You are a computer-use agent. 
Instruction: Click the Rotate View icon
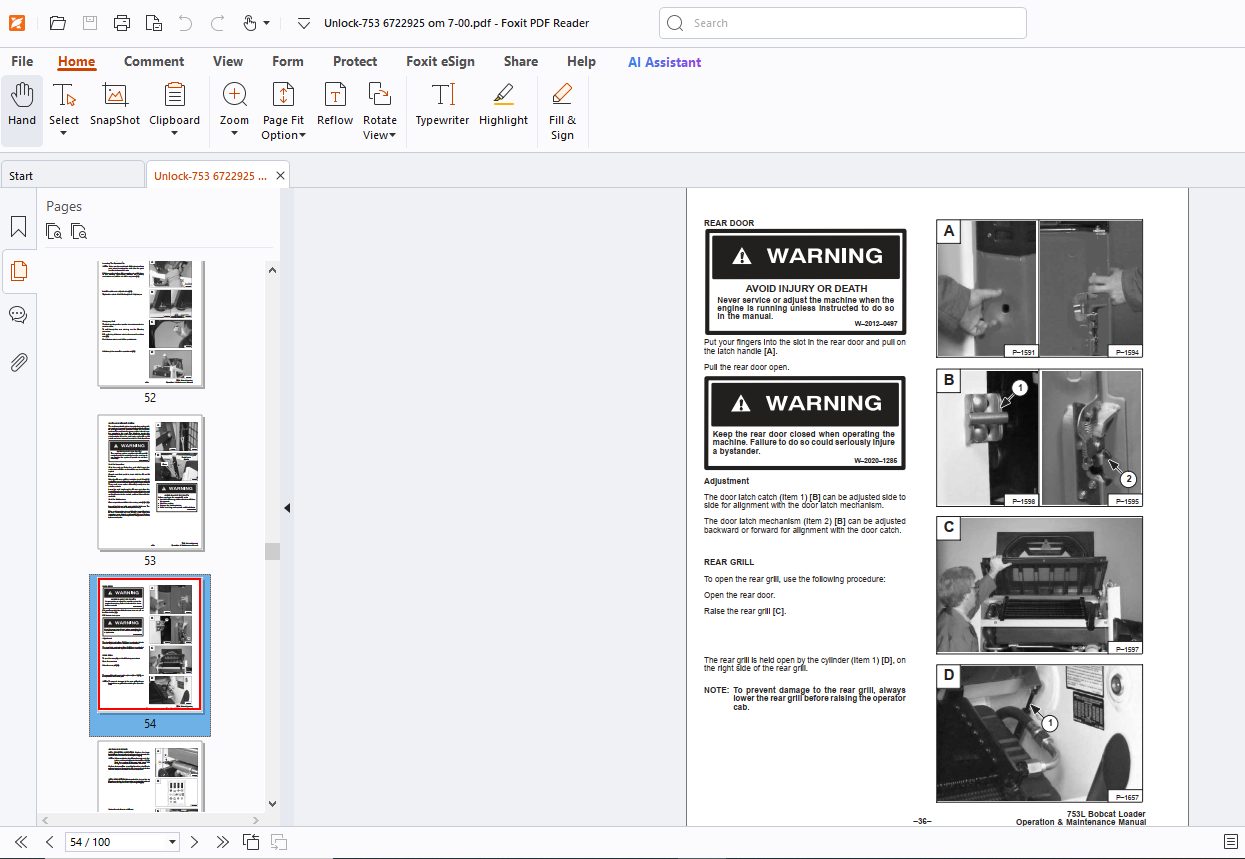click(380, 96)
